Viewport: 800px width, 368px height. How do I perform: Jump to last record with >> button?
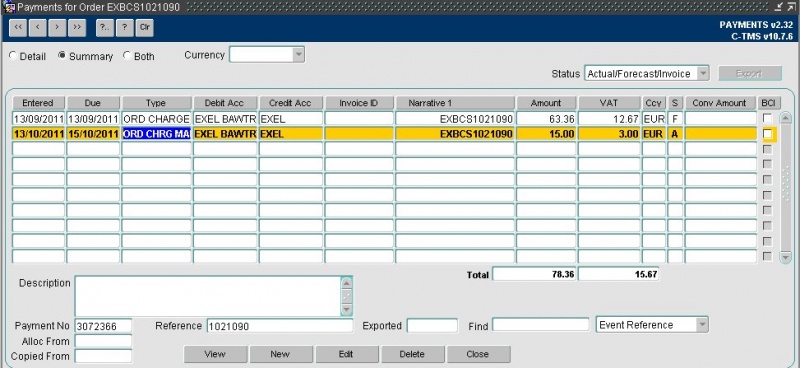(77, 28)
